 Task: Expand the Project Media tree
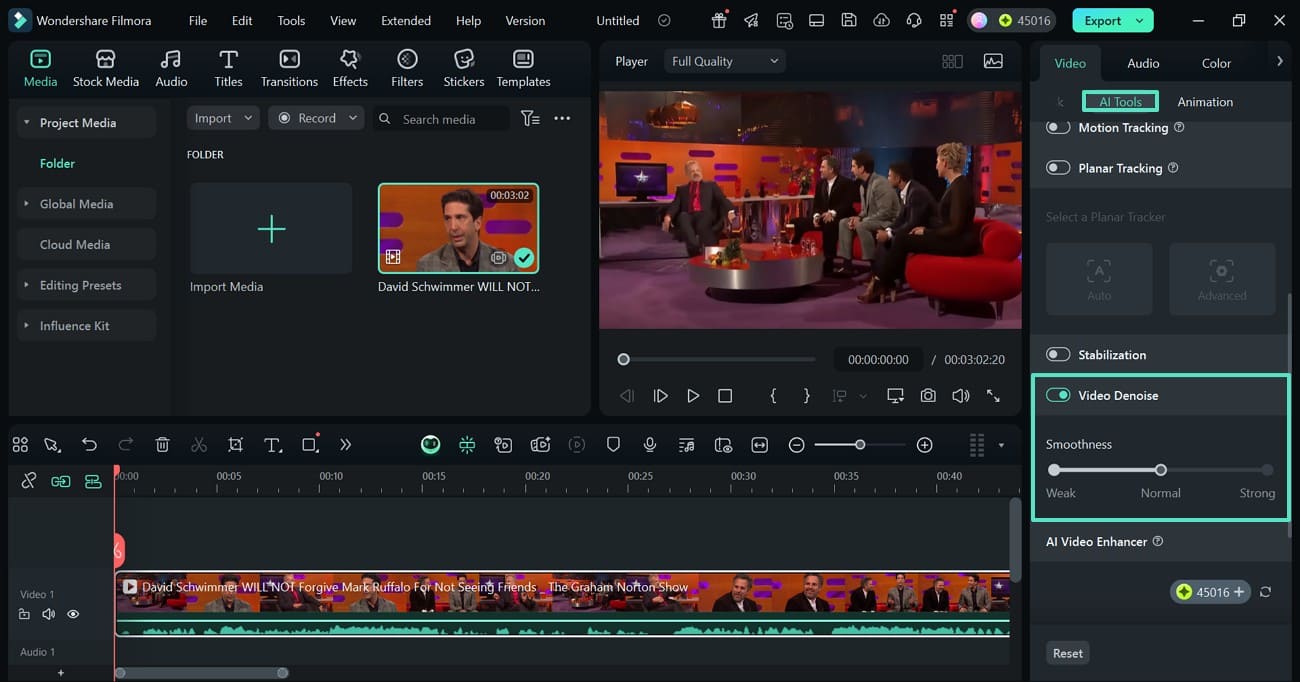click(x=27, y=123)
